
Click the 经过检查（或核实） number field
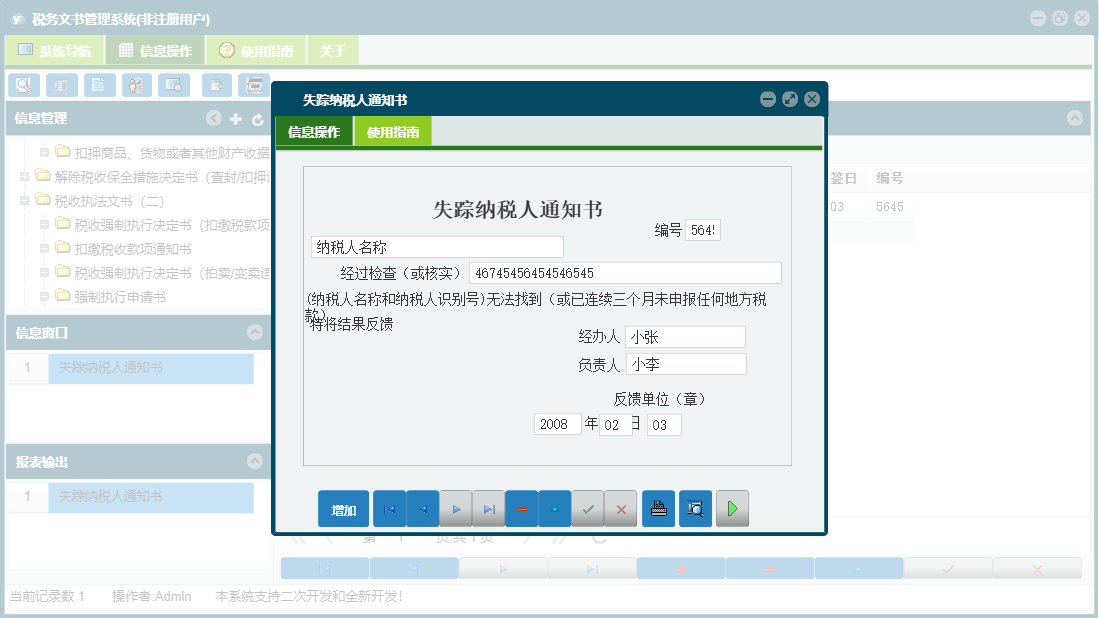[x=625, y=273]
